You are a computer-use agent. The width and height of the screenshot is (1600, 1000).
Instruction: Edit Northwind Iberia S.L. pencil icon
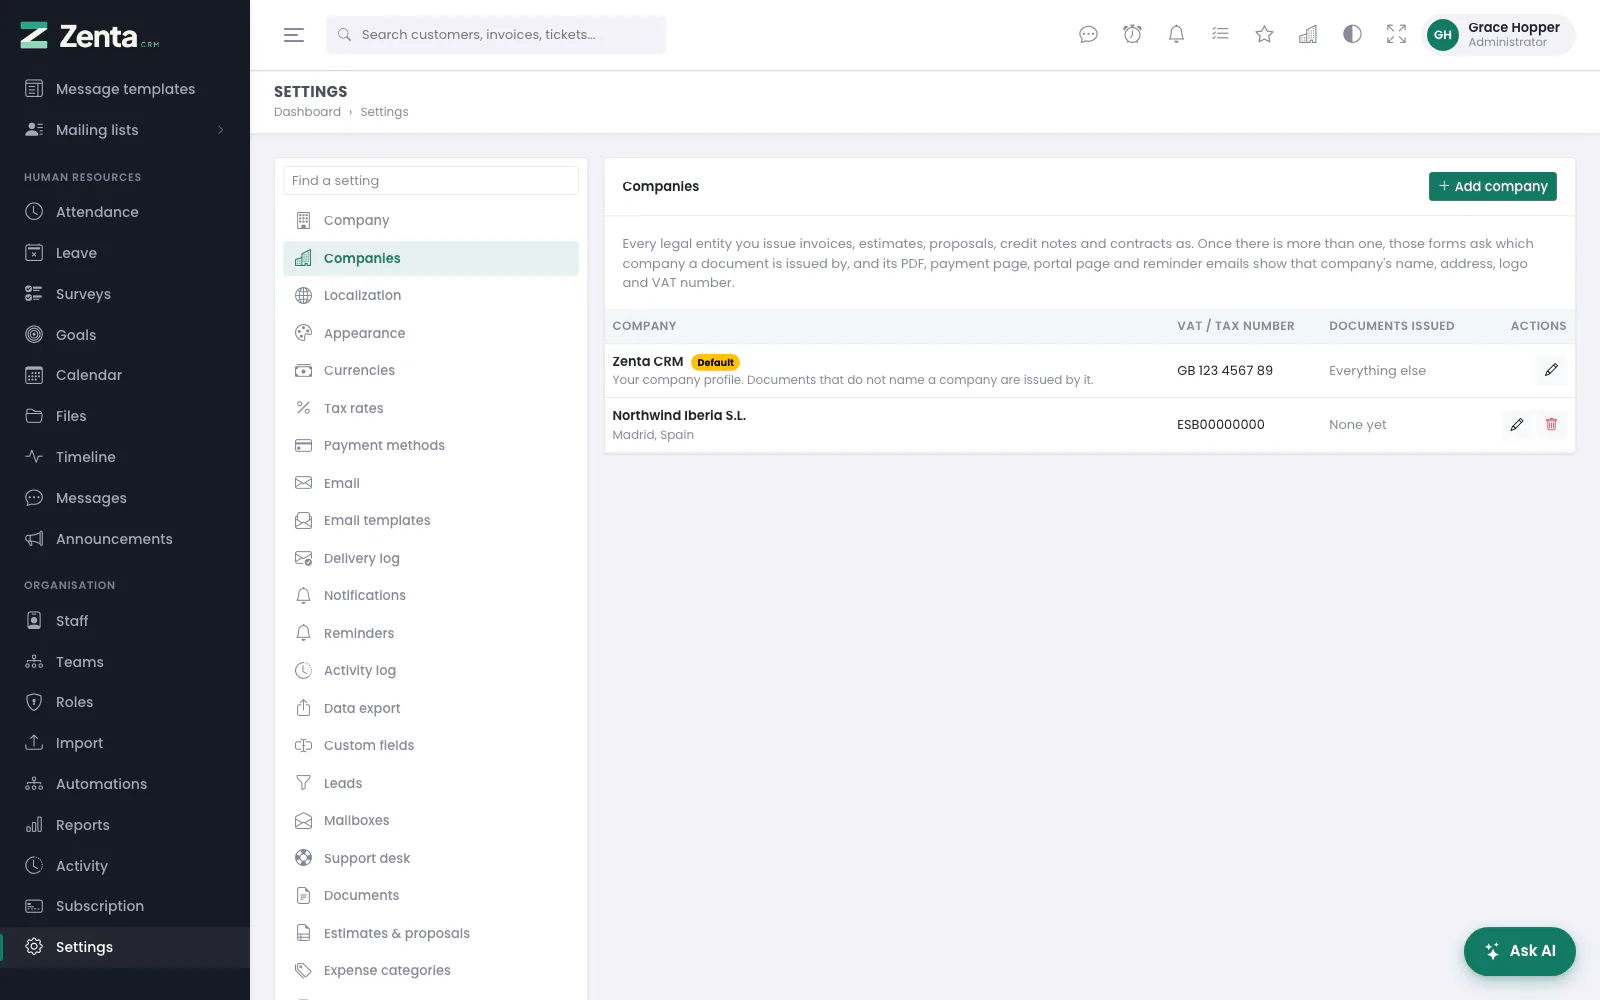(x=1517, y=424)
